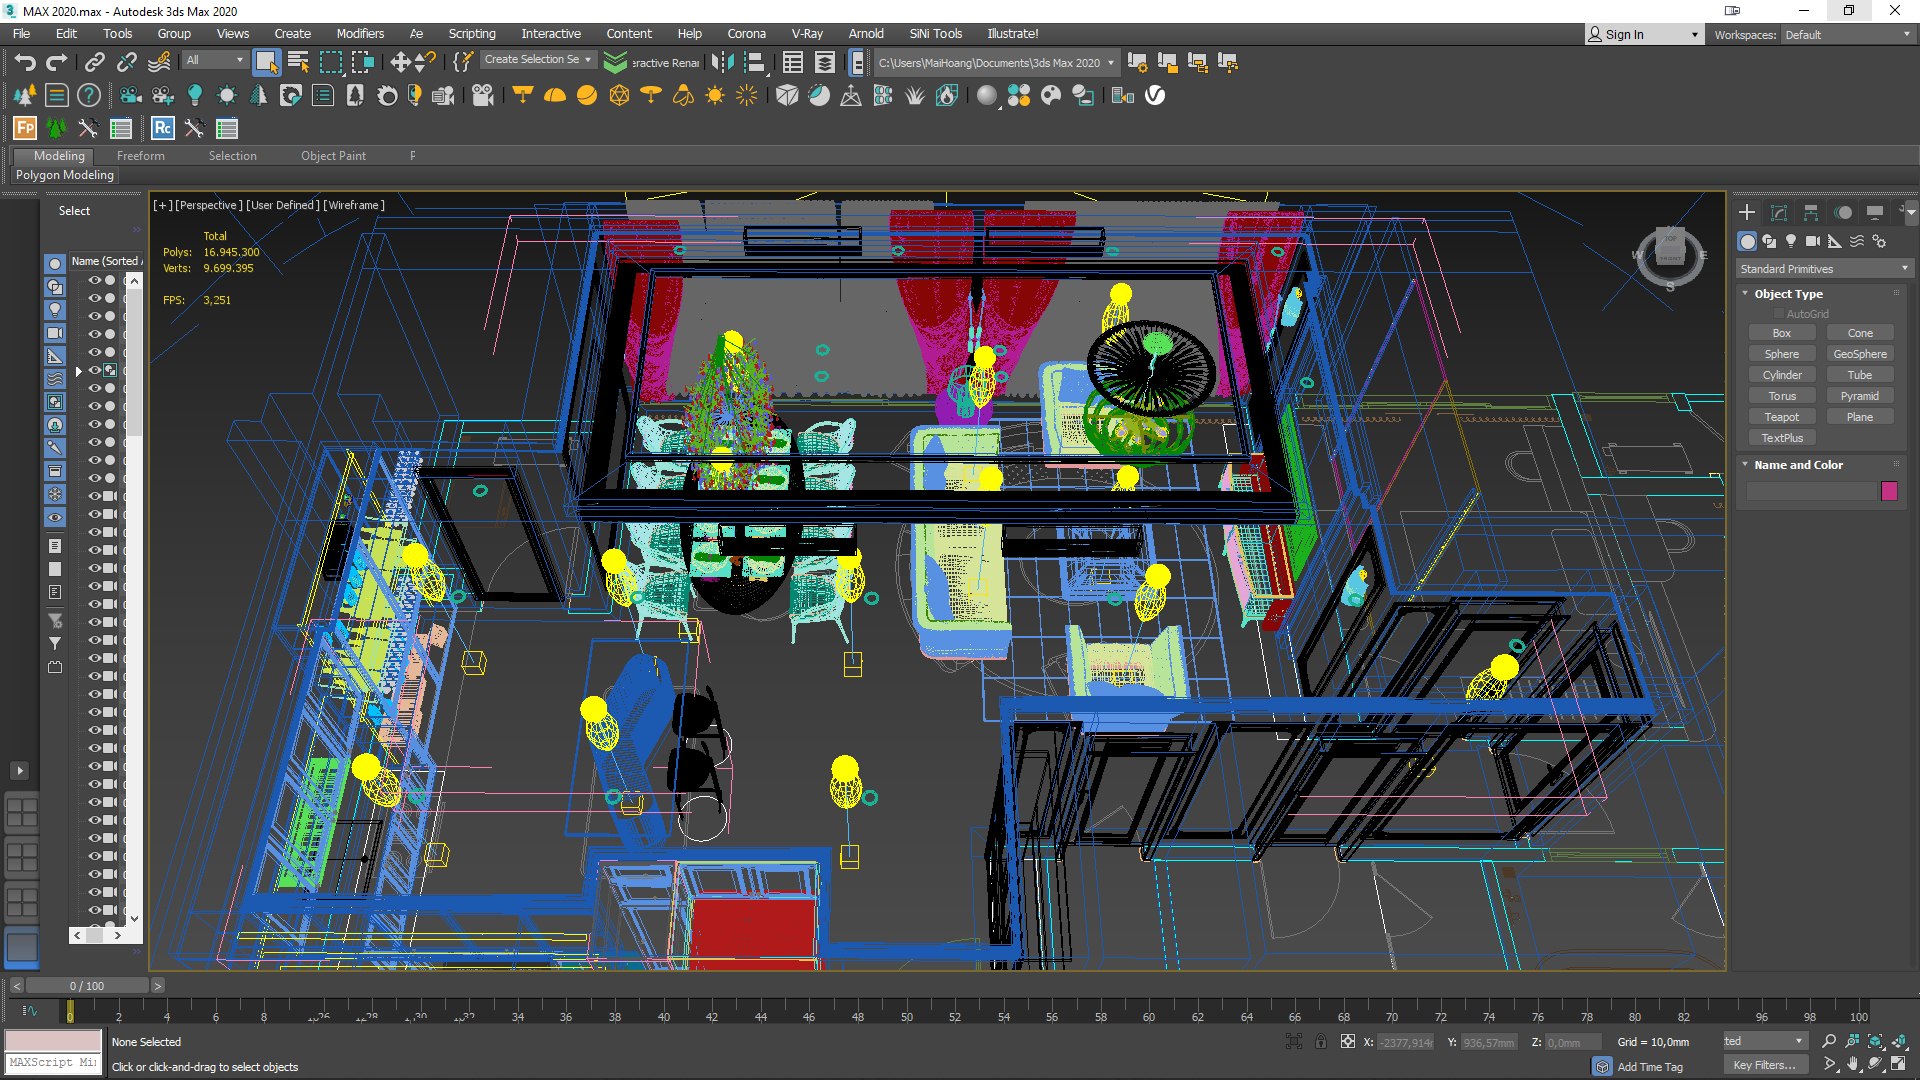Viewport: 1920px width, 1080px height.
Task: Open the Hierarchy tab in the command panel
Action: [1811, 212]
